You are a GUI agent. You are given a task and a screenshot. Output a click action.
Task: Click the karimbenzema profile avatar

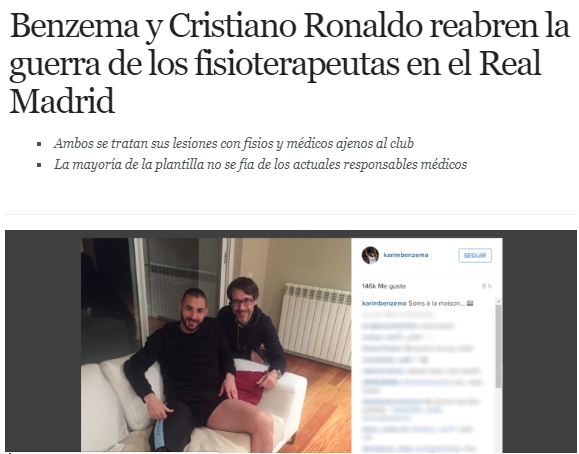pyautogui.click(x=370, y=255)
